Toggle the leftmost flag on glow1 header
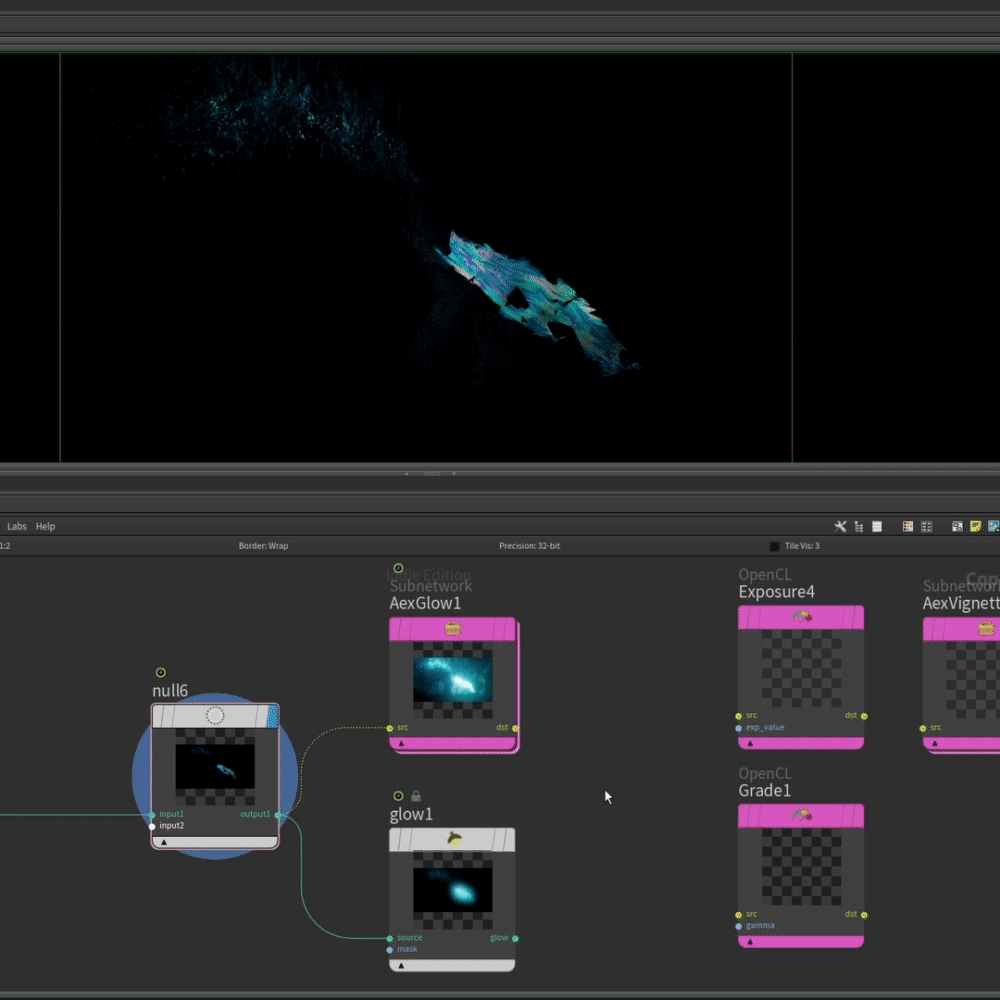Viewport: 1000px width, 1000px height. point(395,840)
